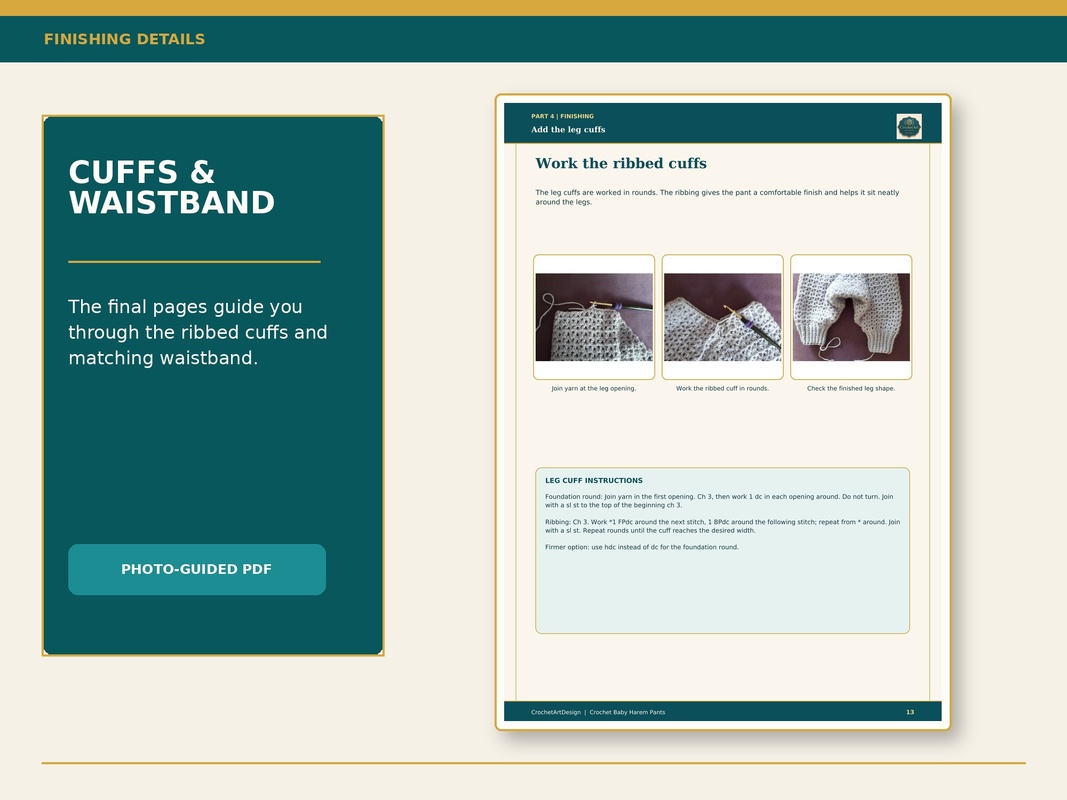Click the PART 4 | FINISHING label

pyautogui.click(x=562, y=116)
